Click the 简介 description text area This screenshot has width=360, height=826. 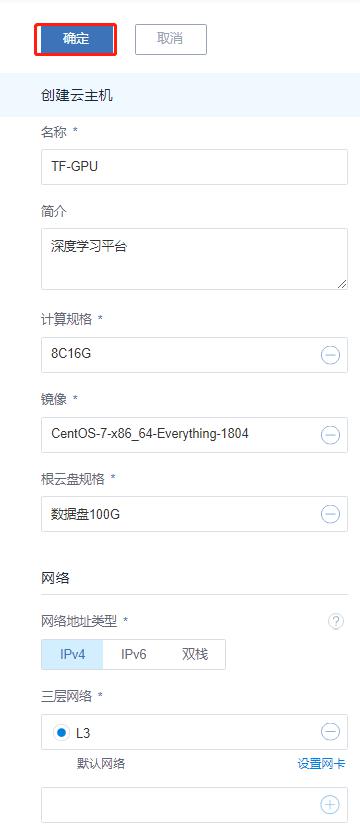[194, 259]
